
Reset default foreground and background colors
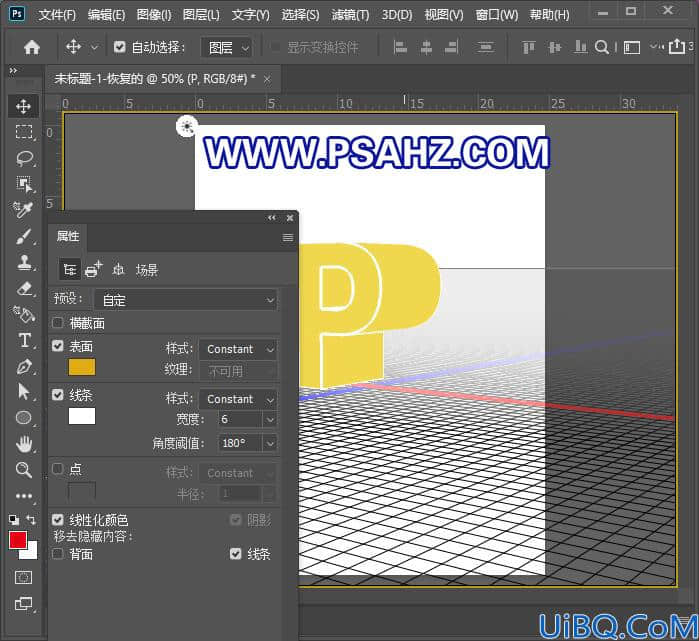click(x=14, y=519)
